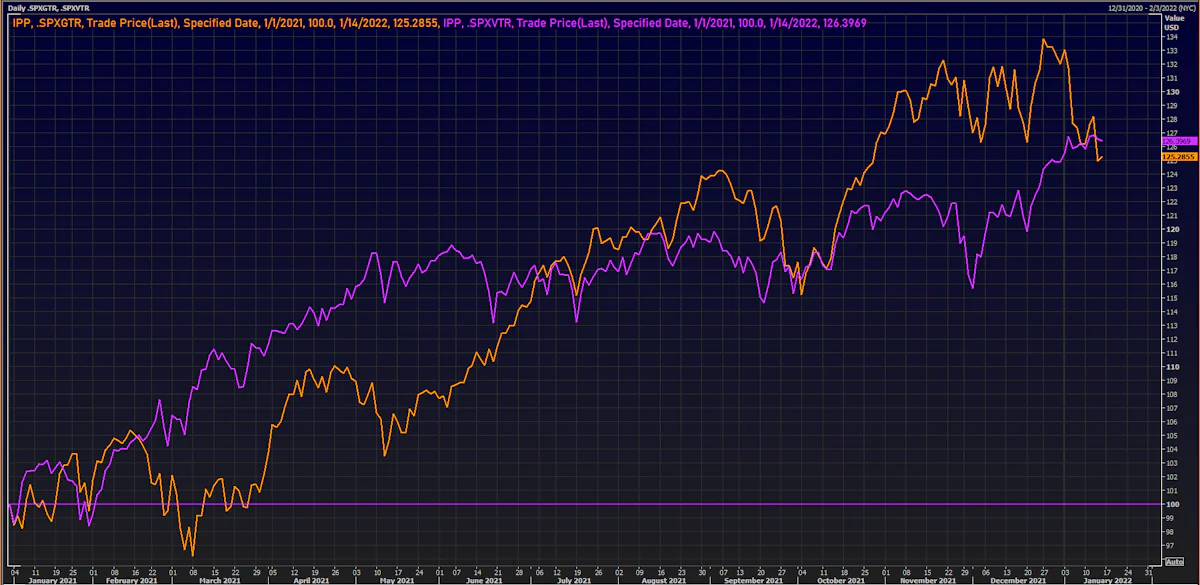This screenshot has width=1200, height=585.
Task: Select the purple .SPXVTR series legend text
Action: click(x=654, y=21)
